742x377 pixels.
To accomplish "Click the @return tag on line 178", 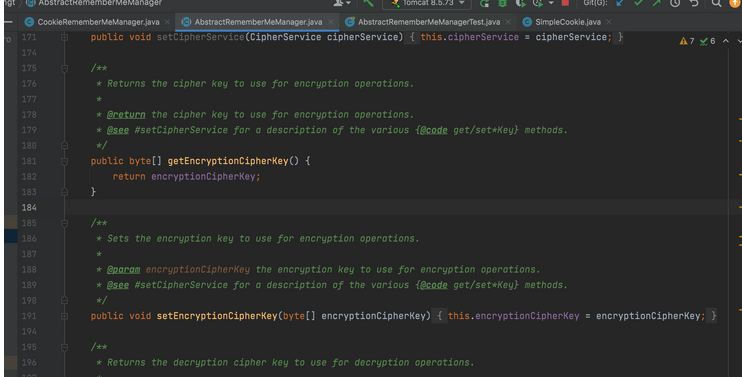I will (x=126, y=114).
